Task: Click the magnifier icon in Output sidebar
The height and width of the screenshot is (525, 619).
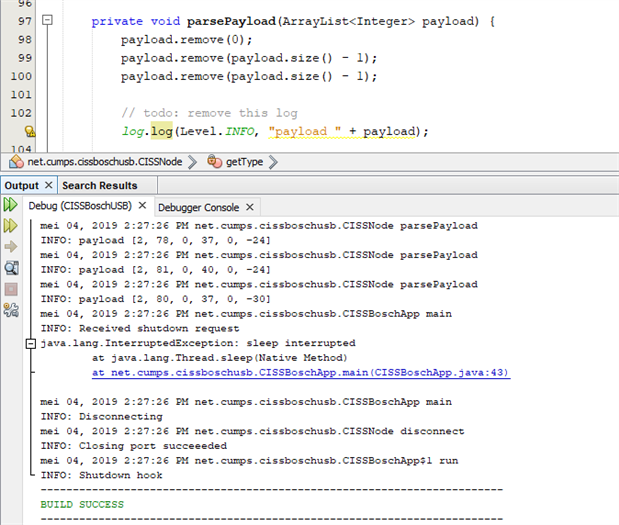Action: [11, 267]
